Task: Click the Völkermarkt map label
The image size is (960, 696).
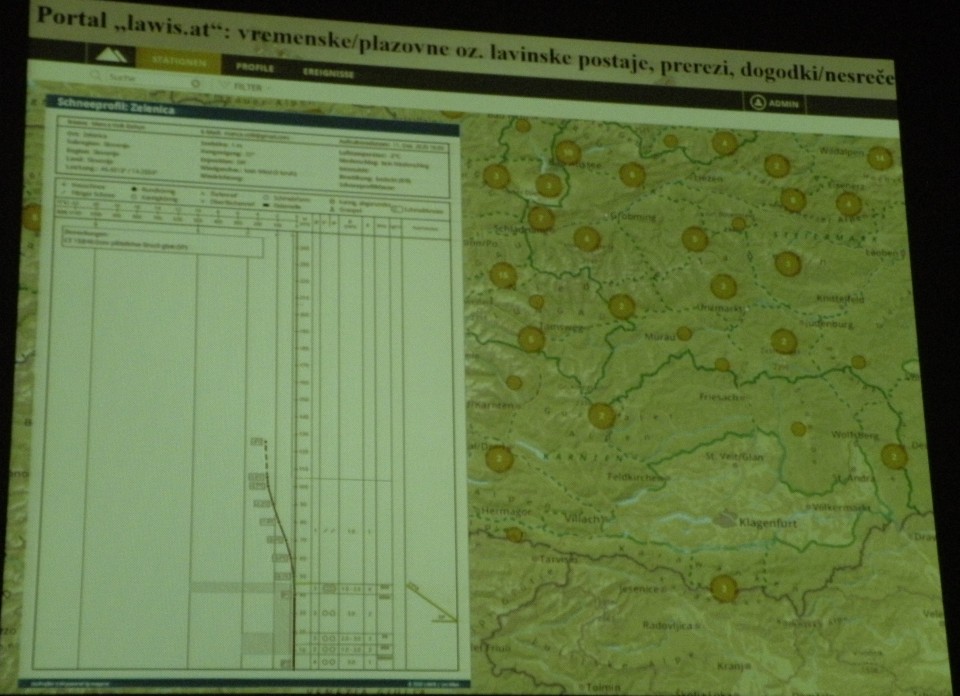Action: coord(841,507)
